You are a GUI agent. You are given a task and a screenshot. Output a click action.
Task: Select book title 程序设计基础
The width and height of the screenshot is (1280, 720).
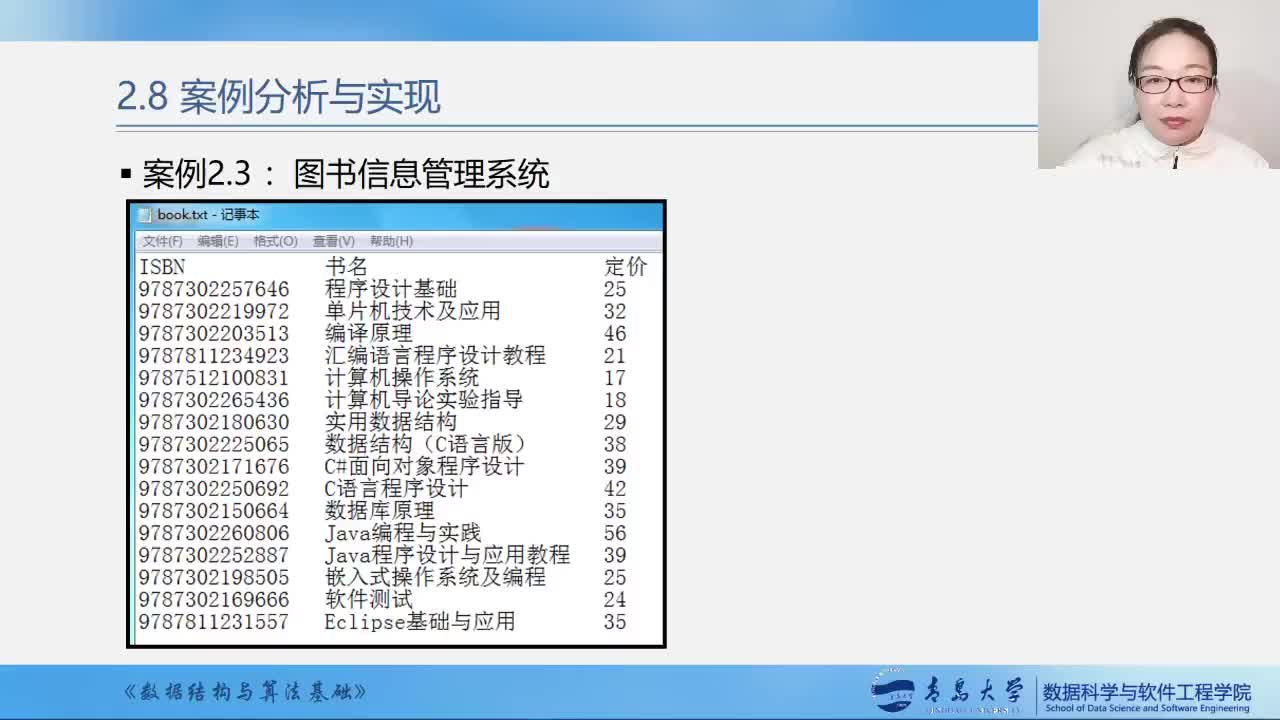pos(391,289)
